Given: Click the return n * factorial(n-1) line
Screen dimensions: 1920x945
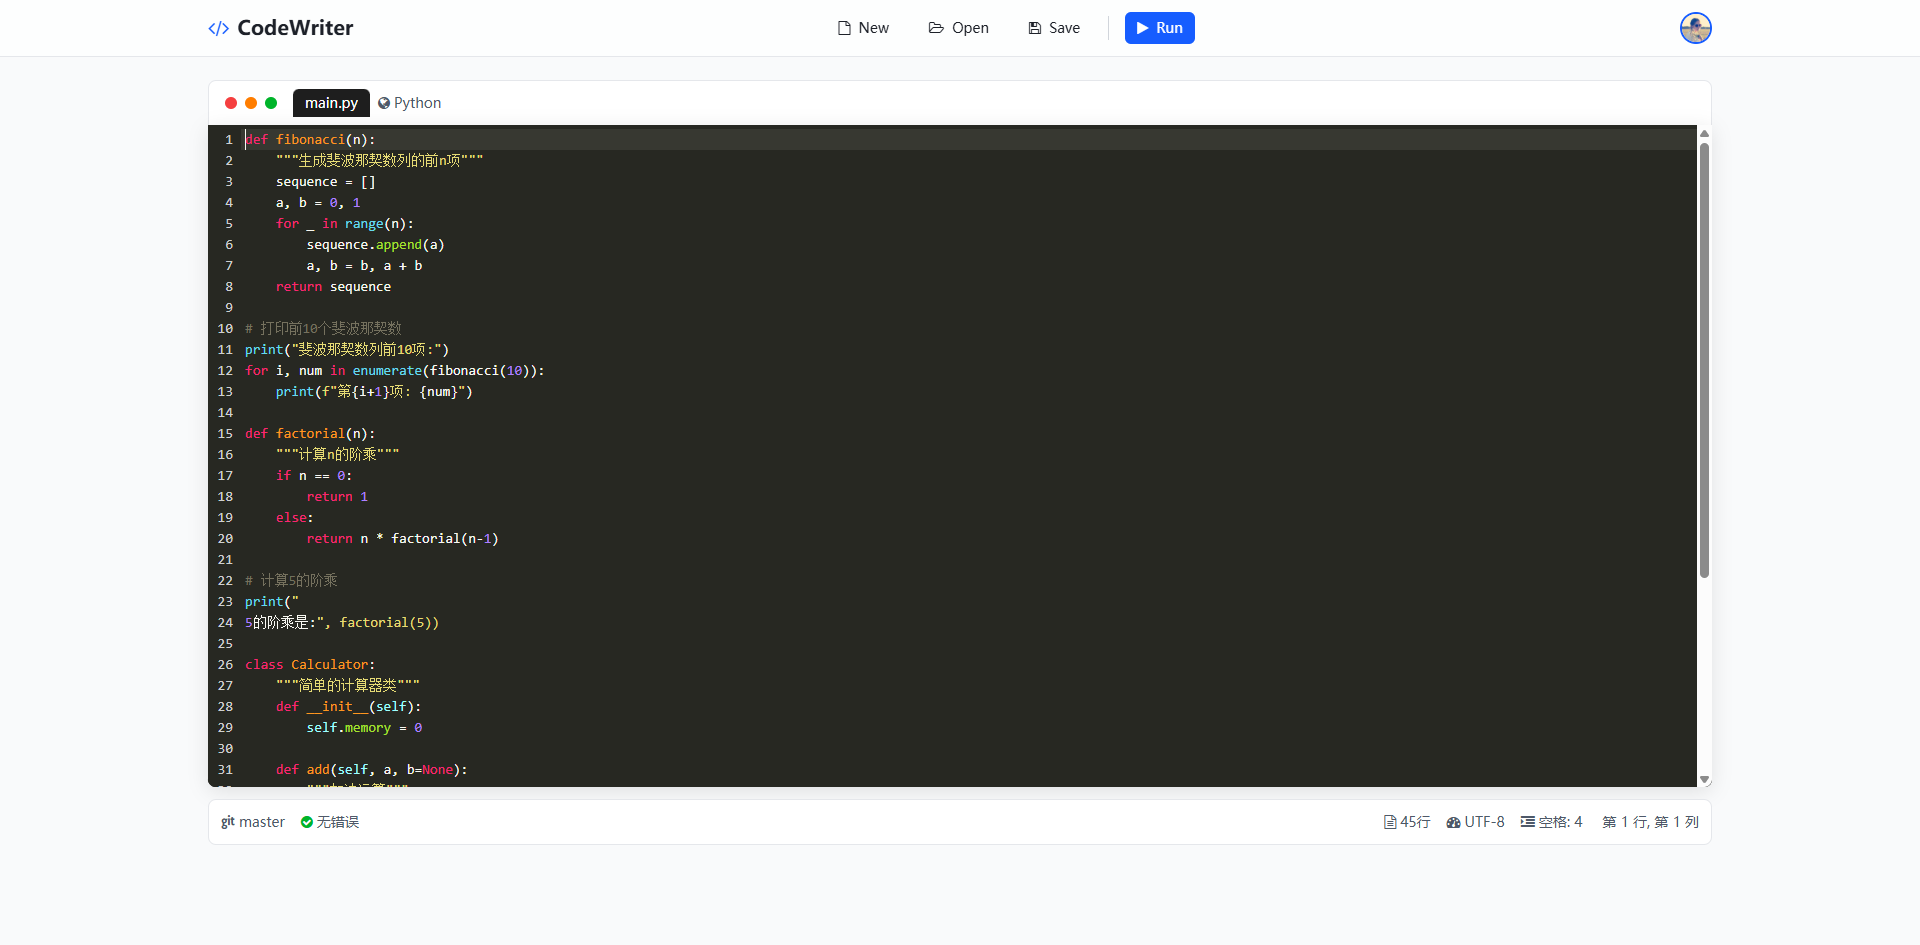Looking at the screenshot, I should 402,539.
